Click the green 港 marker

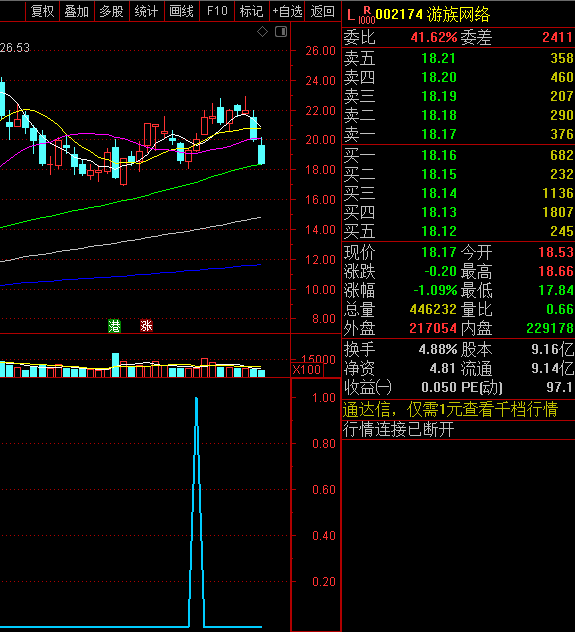point(114,326)
